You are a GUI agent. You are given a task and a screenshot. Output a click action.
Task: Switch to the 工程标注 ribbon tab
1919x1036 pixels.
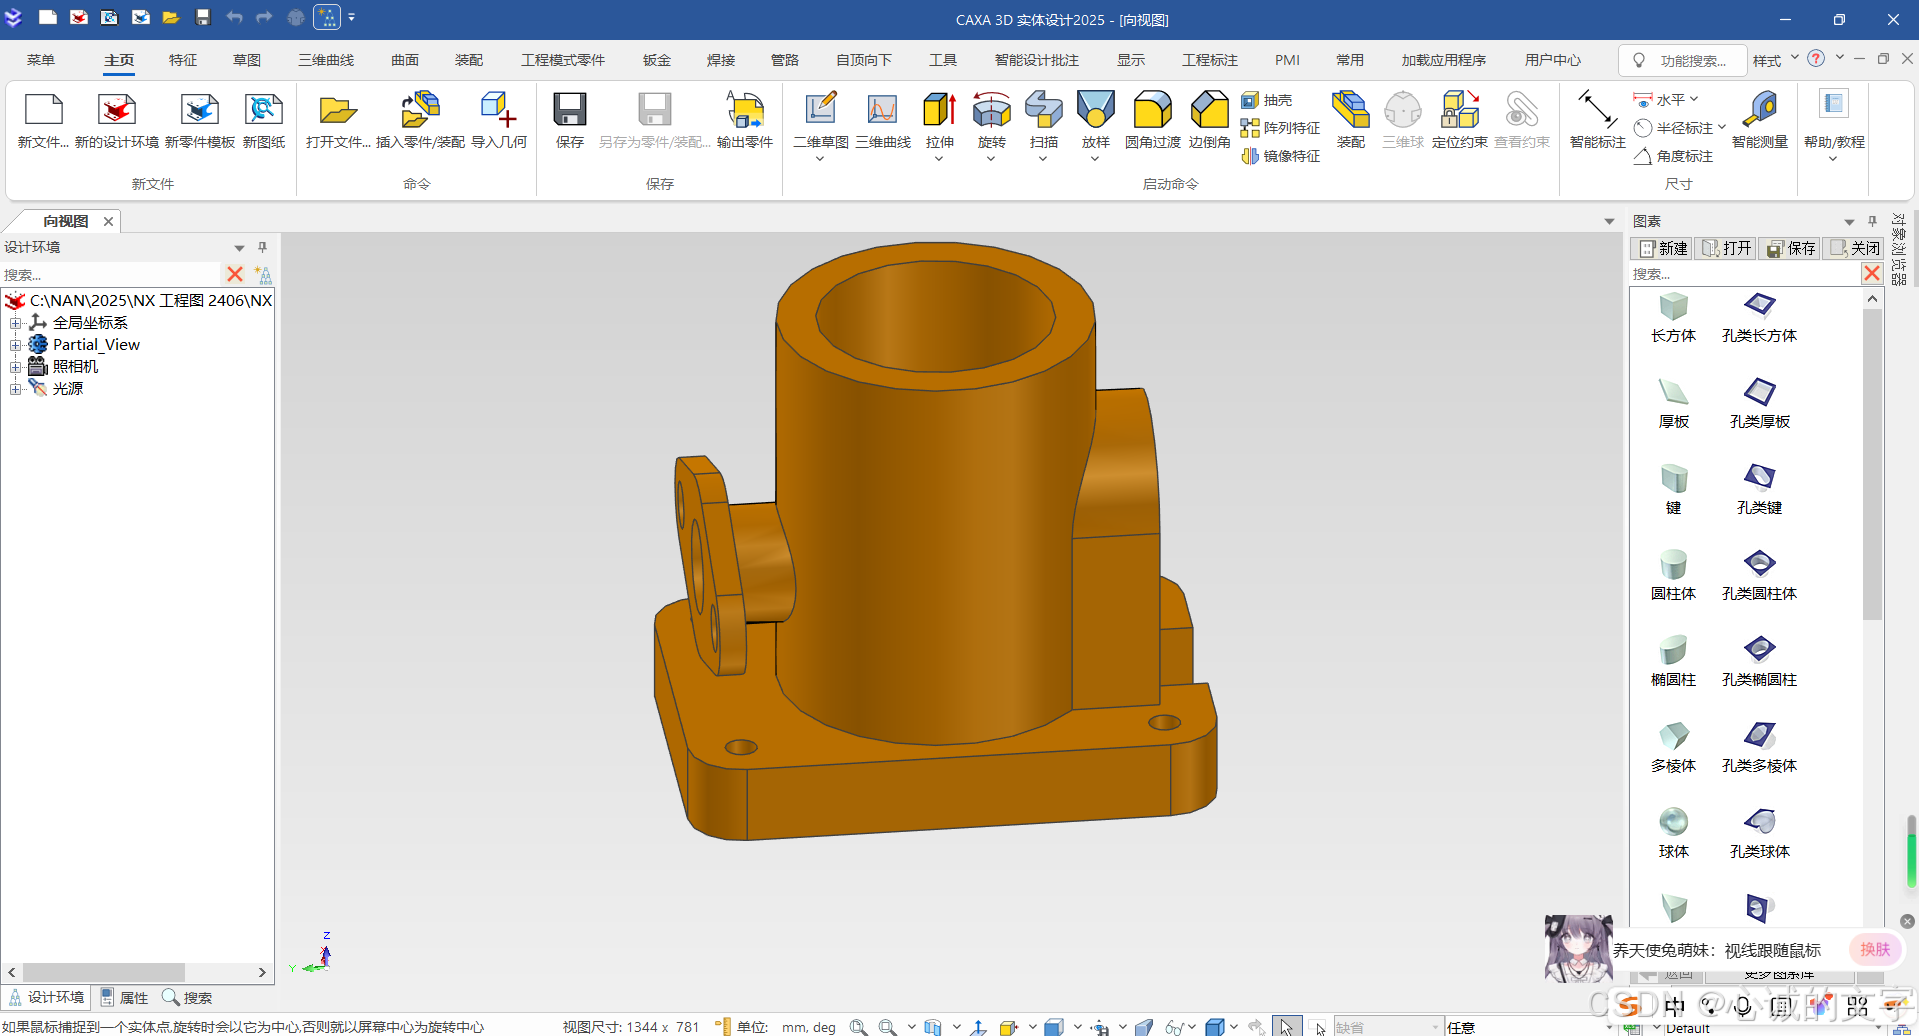1210,60
